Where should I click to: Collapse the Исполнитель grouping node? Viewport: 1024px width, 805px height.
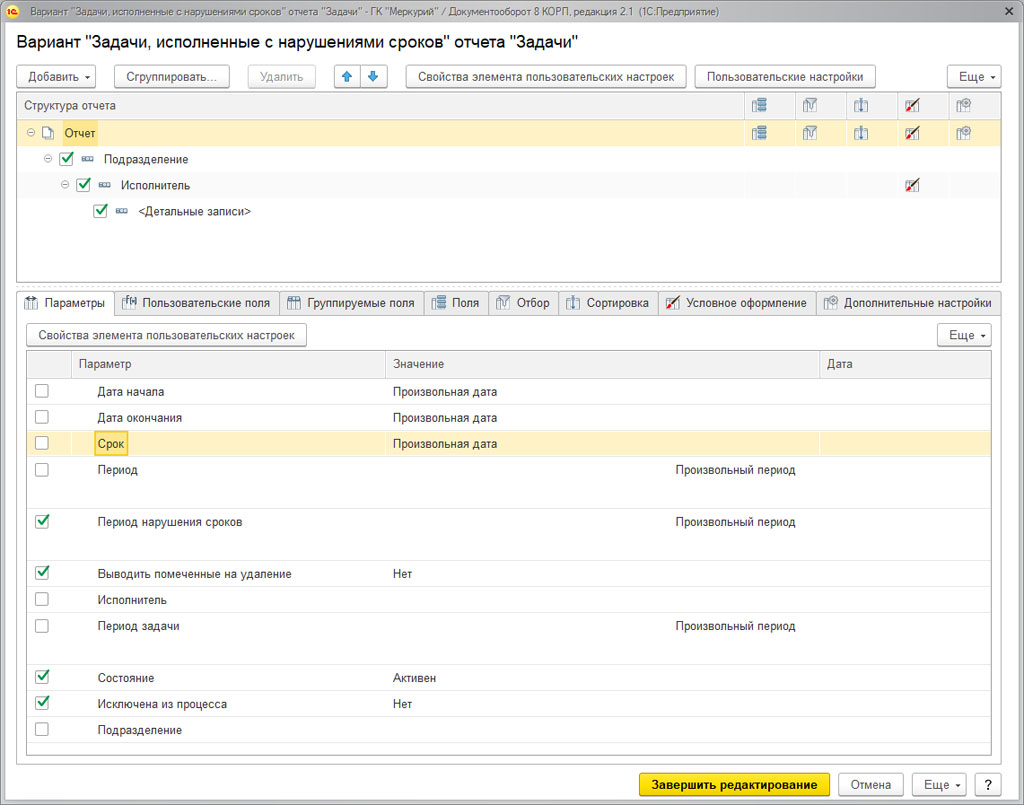[65, 185]
